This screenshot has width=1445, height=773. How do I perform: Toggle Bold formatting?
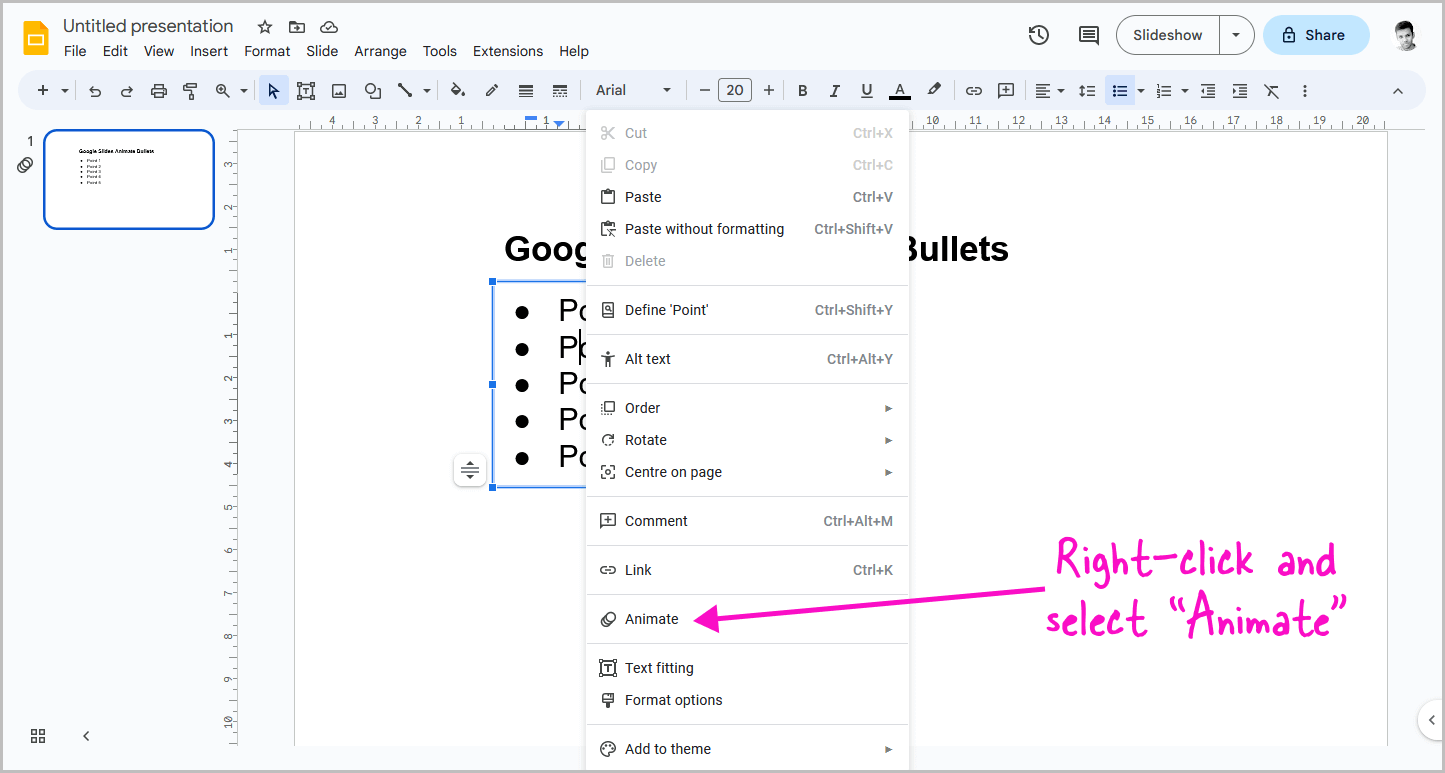pos(802,91)
